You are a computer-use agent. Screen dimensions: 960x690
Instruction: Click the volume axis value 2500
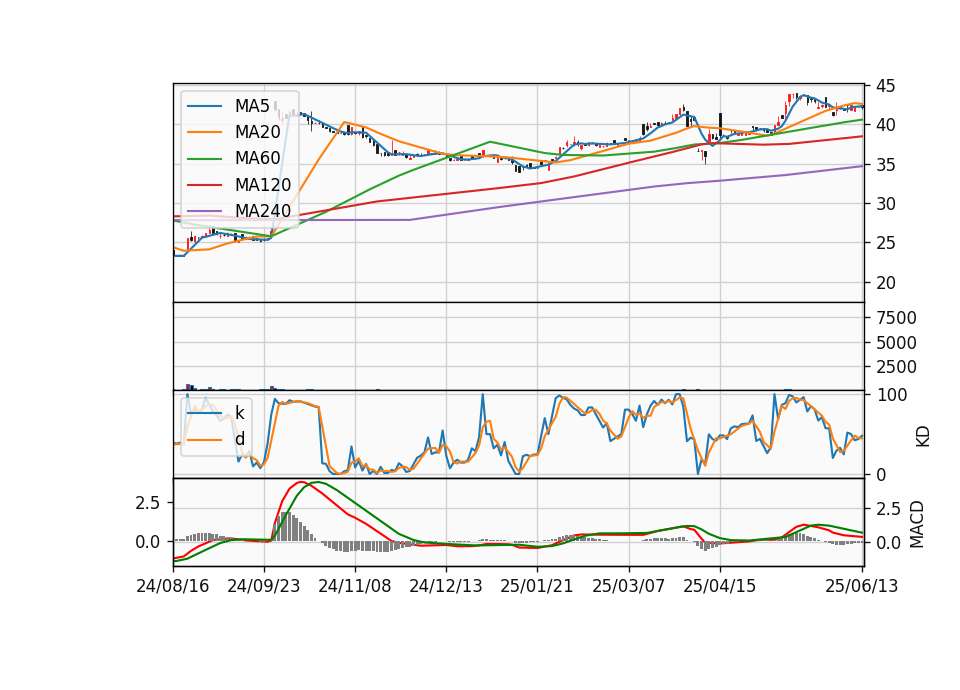click(x=896, y=367)
